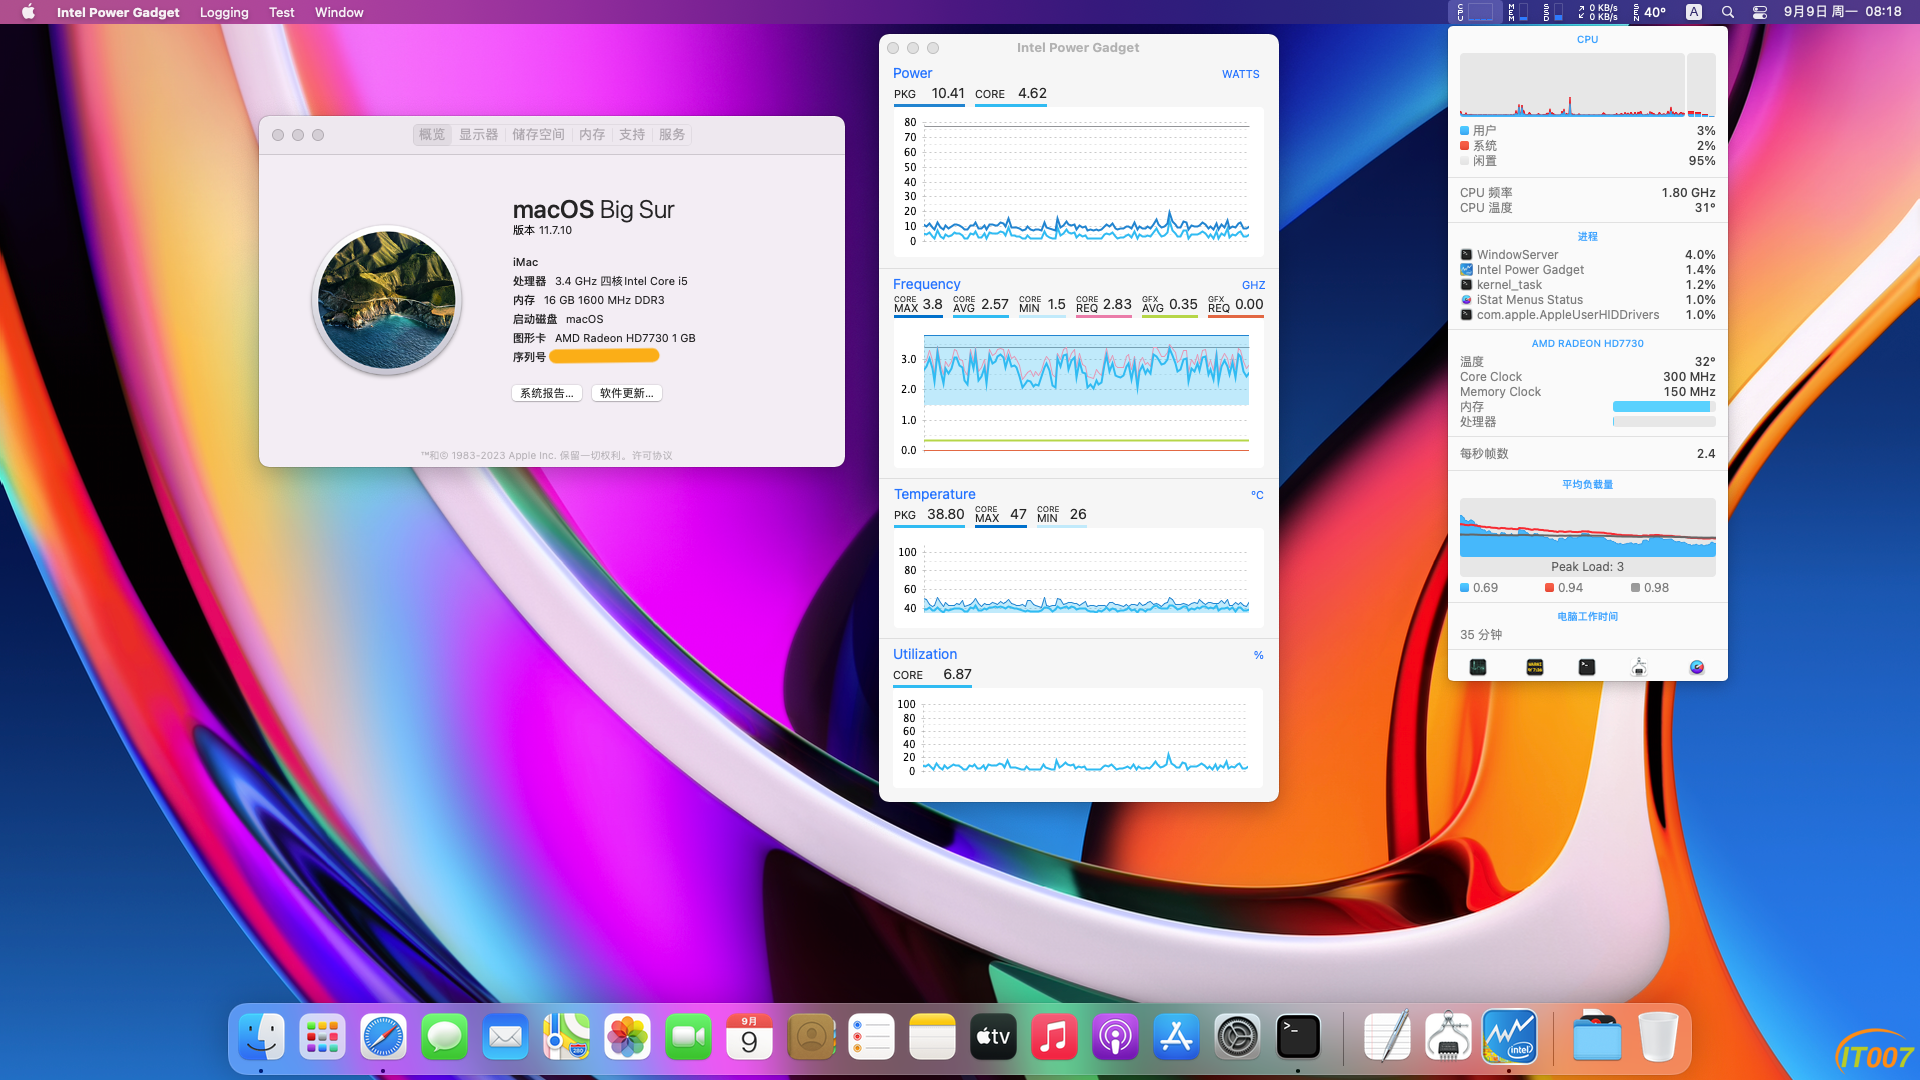Open Console from iStat panel footer
Screen dimensions: 1920x1080
[x=1535, y=667]
